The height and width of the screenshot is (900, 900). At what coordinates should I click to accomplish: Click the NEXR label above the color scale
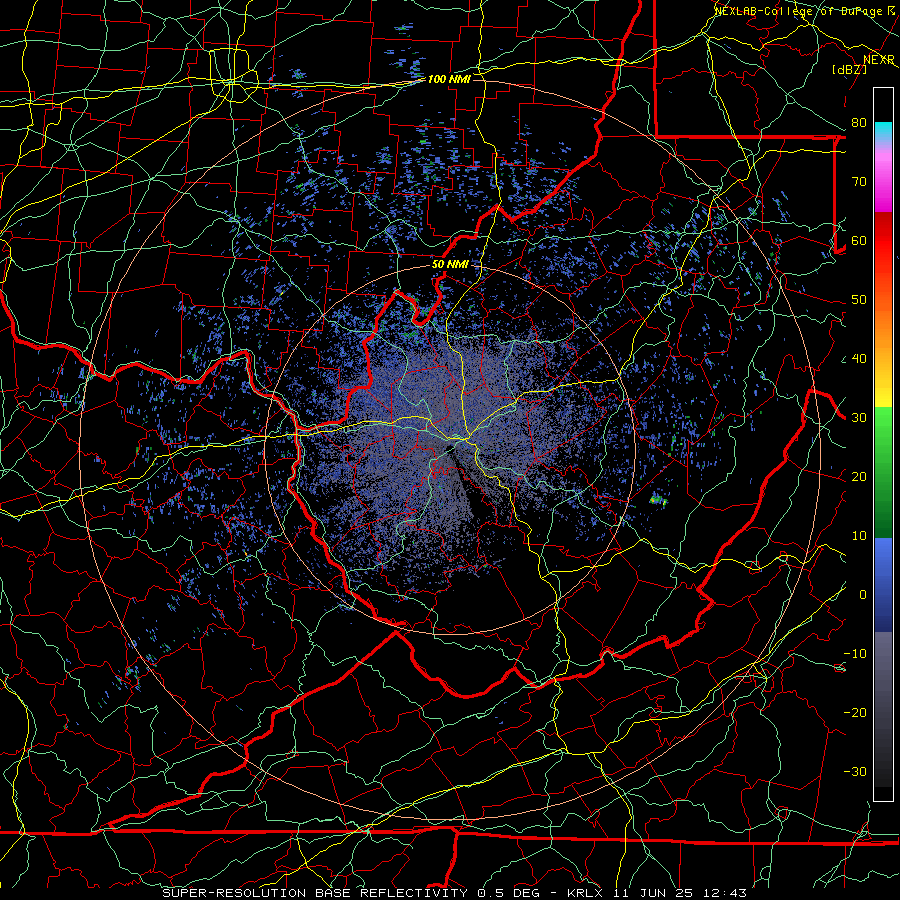tap(879, 59)
